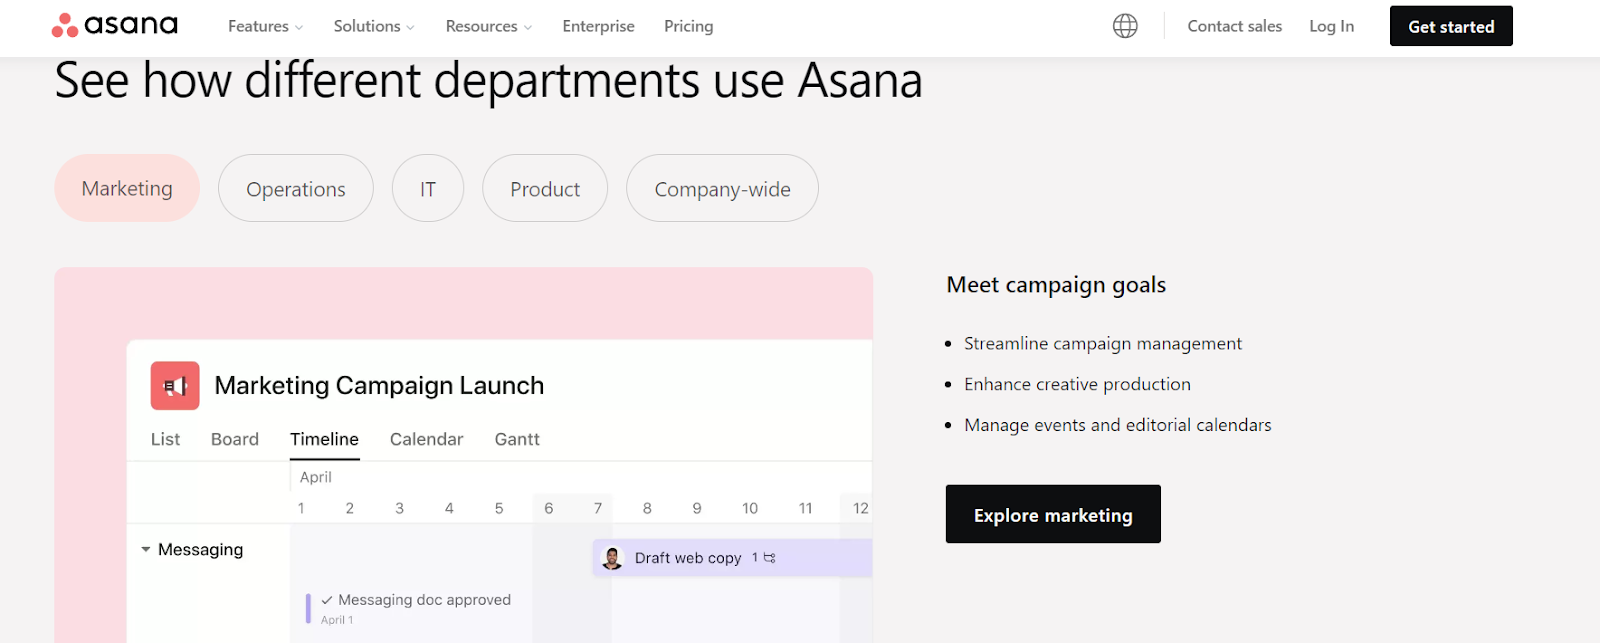Viewport: 1600px width, 643px height.
Task: Click date 10 in the timeline header
Action: 750,508
